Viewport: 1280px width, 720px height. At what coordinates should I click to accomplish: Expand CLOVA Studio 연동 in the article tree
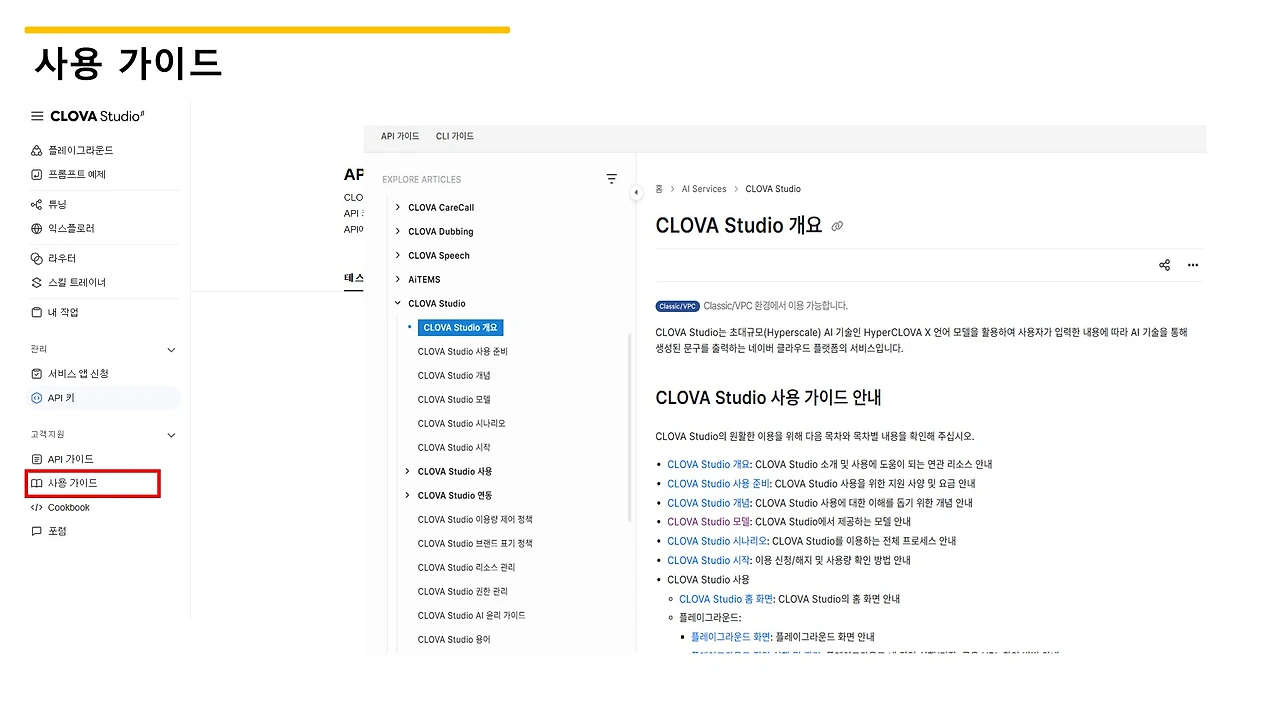tap(407, 495)
